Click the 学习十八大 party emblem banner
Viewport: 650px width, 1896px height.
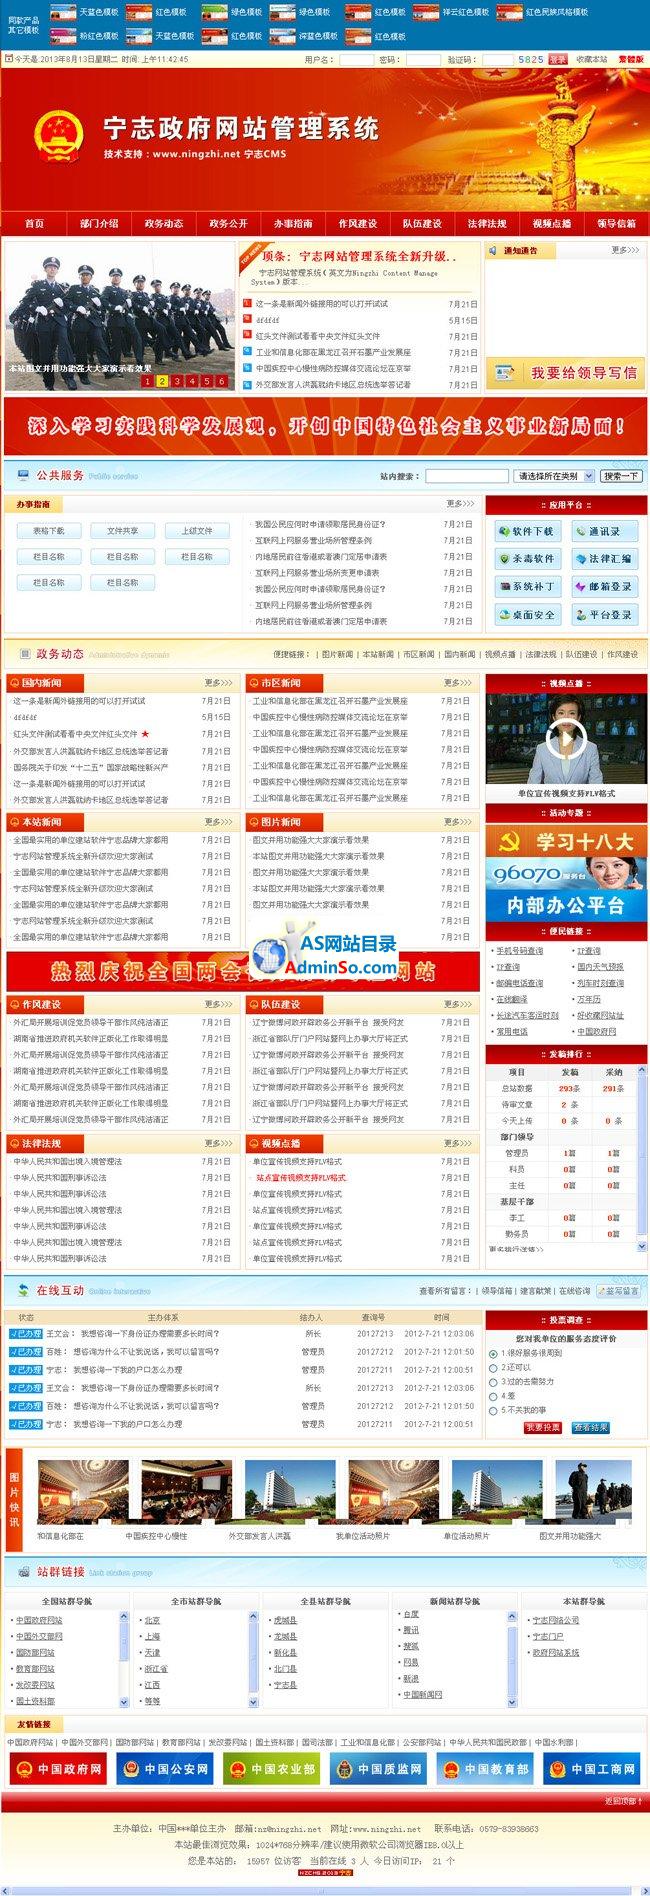565,842
